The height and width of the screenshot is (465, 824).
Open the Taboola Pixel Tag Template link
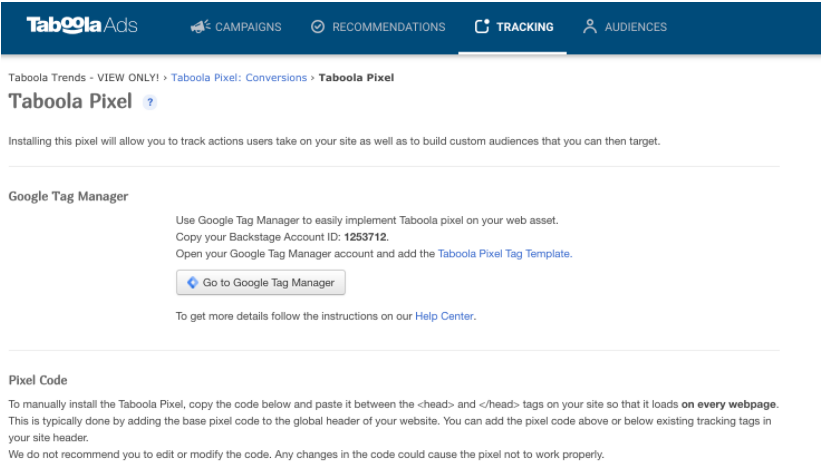tap(505, 254)
